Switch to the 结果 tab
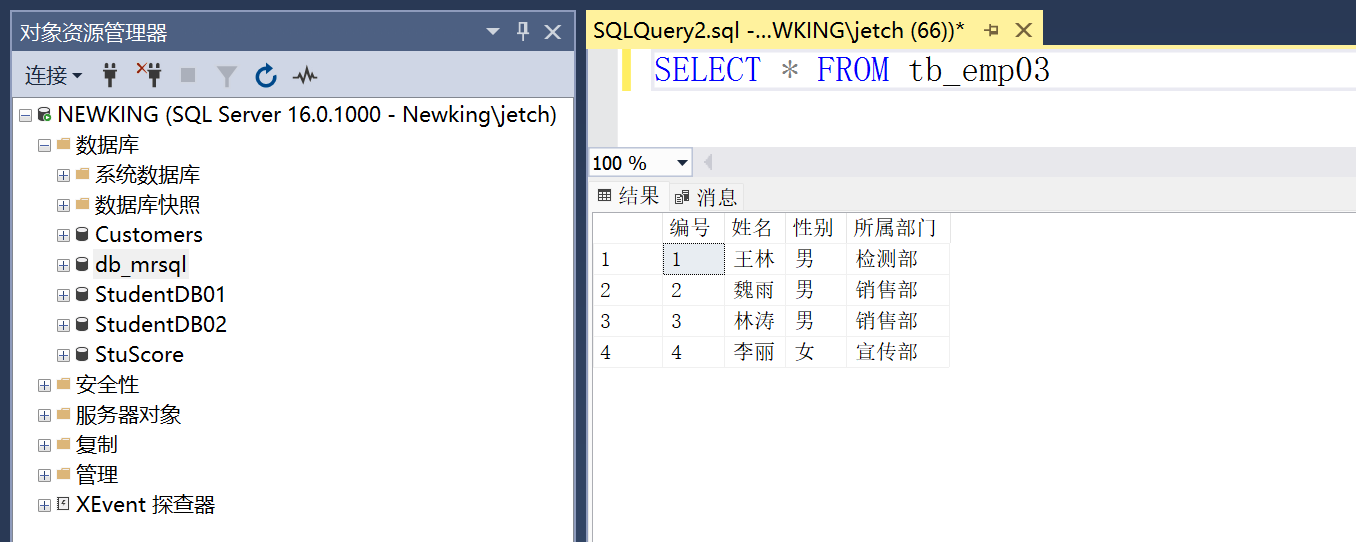This screenshot has width=1356, height=542. point(629,195)
